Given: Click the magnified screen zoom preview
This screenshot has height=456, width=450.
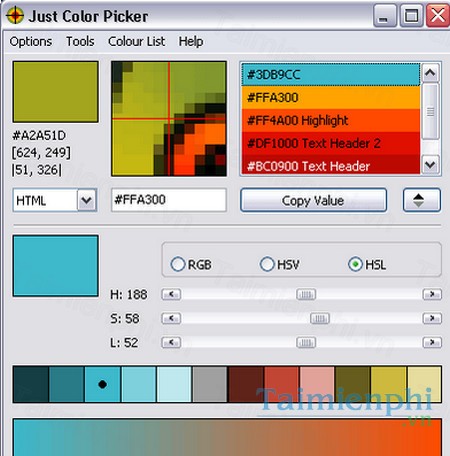Looking at the screenshot, I should (169, 118).
